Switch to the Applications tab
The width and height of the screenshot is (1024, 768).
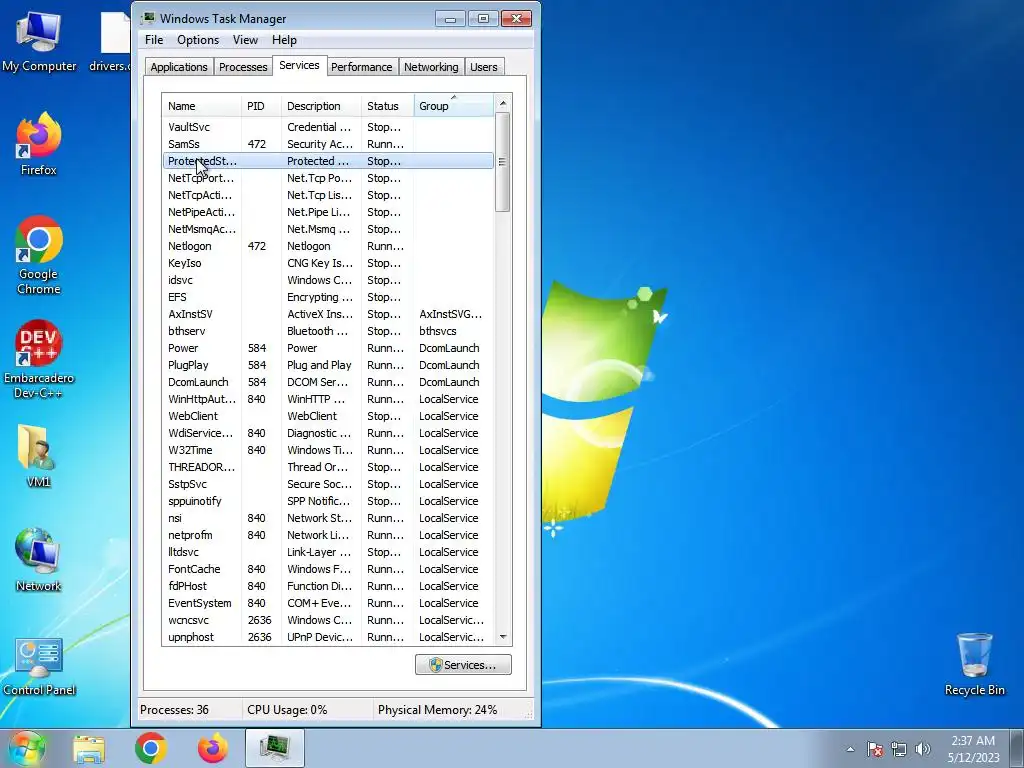pos(179,67)
